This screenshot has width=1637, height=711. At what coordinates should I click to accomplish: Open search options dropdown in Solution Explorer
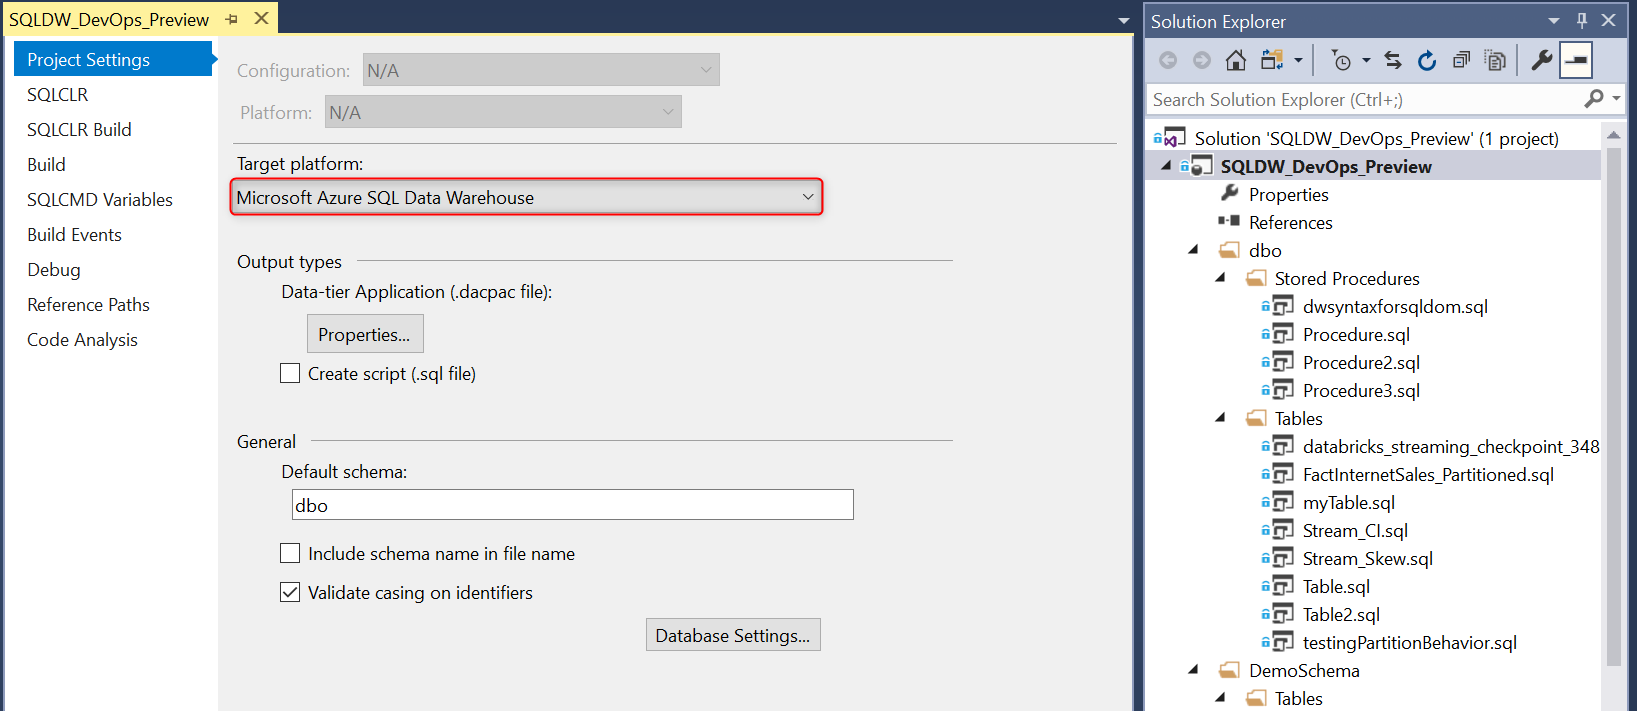[x=1616, y=98]
